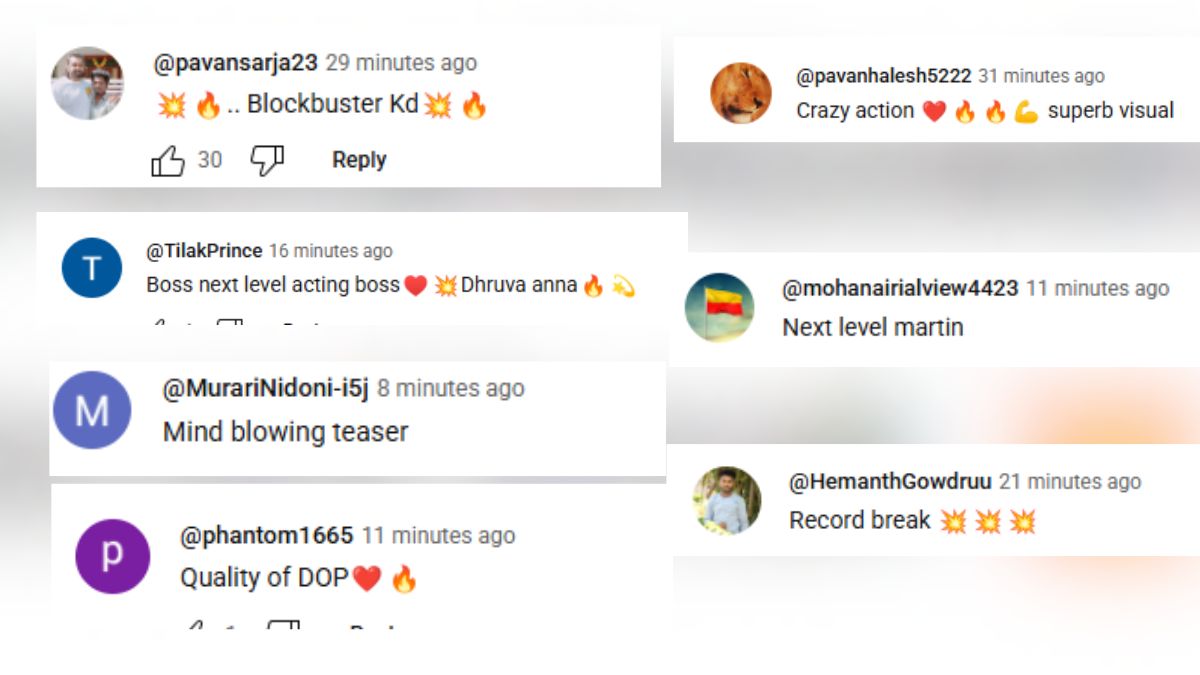
Task: Open the @pavanhalesh5222 username link
Action: [x=883, y=76]
